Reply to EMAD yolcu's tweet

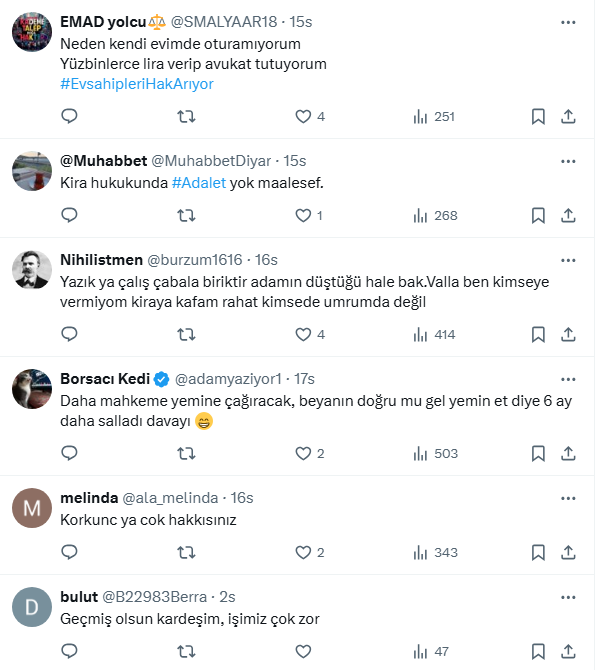[x=70, y=117]
